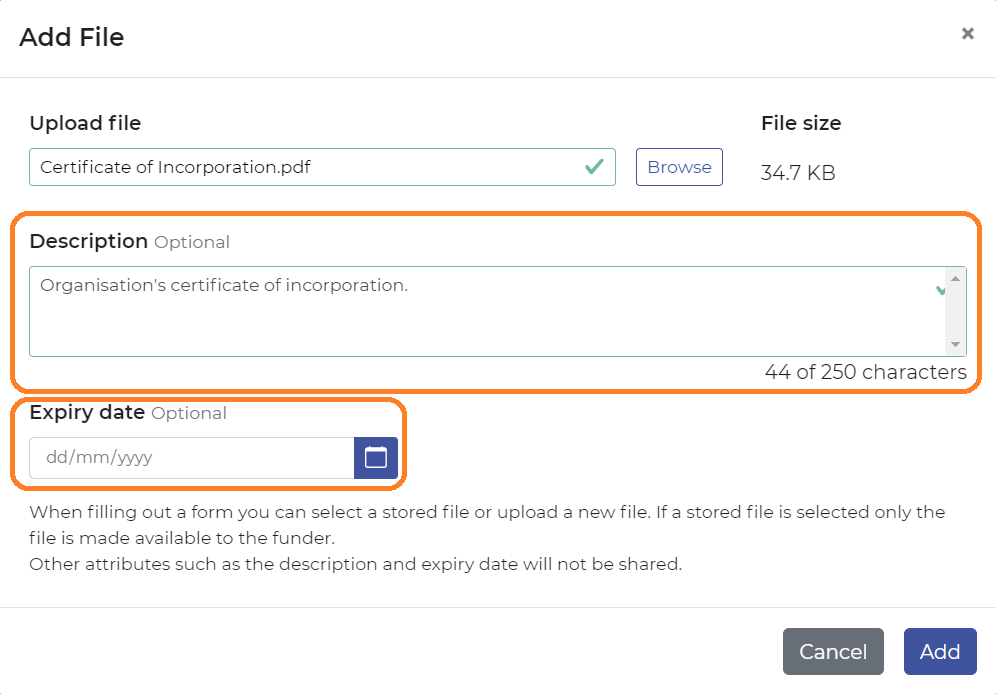Click the Expiry date label
This screenshot has height=694, width=996.
click(87, 413)
